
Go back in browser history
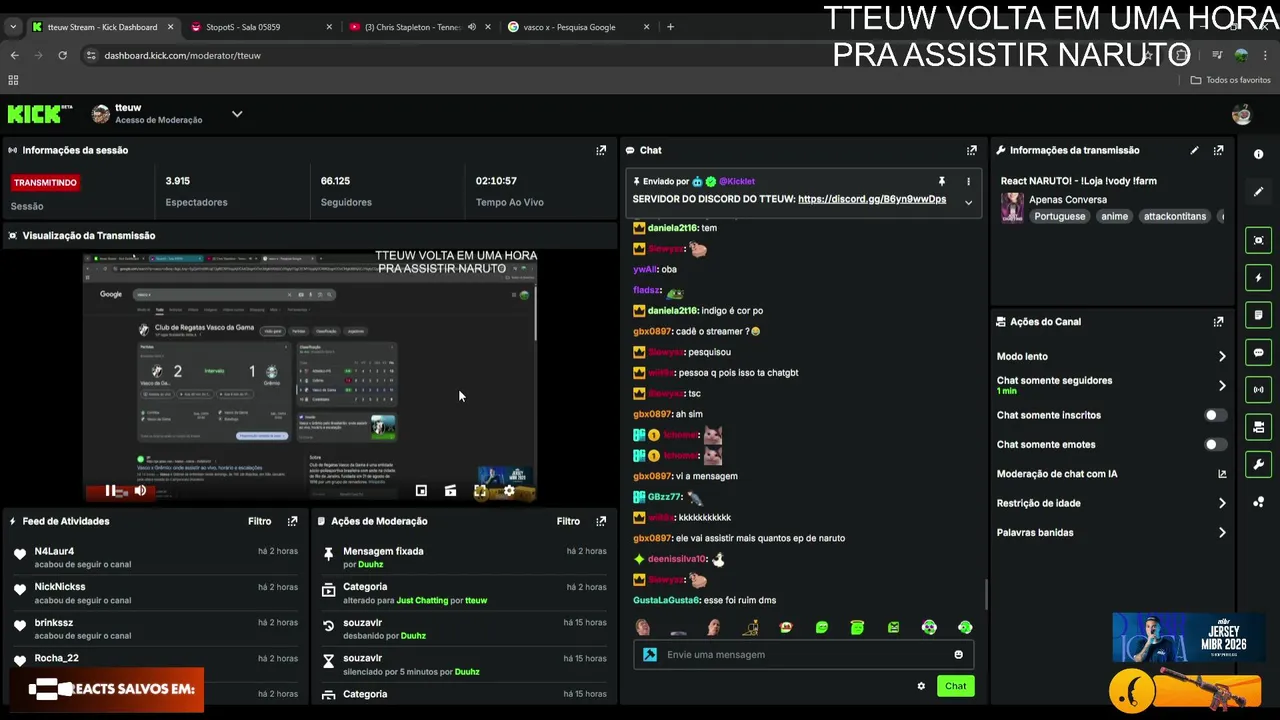tap(14, 55)
